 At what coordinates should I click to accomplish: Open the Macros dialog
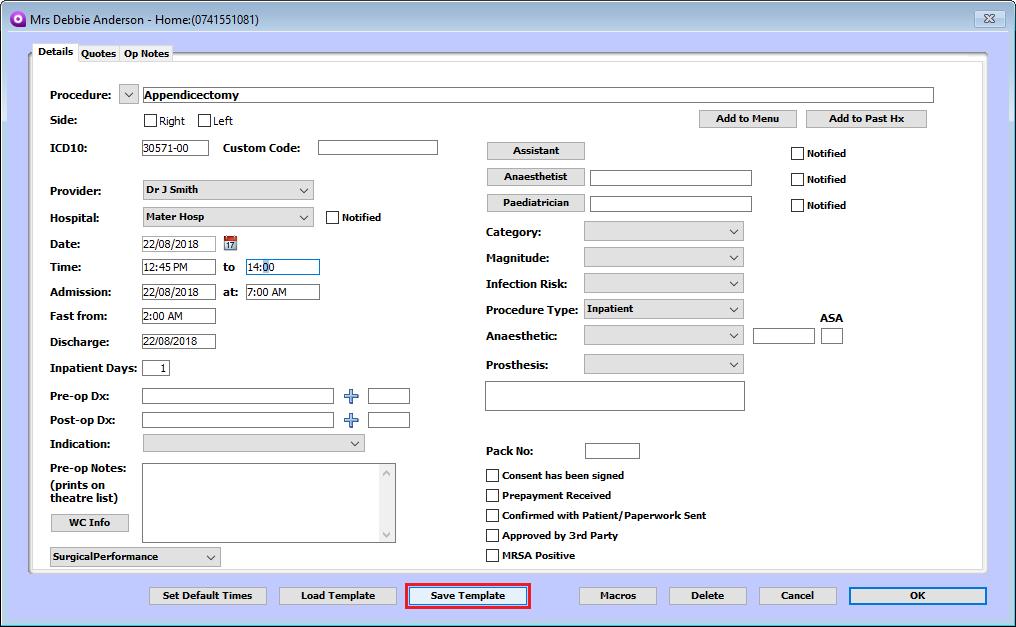pyautogui.click(x=617, y=595)
